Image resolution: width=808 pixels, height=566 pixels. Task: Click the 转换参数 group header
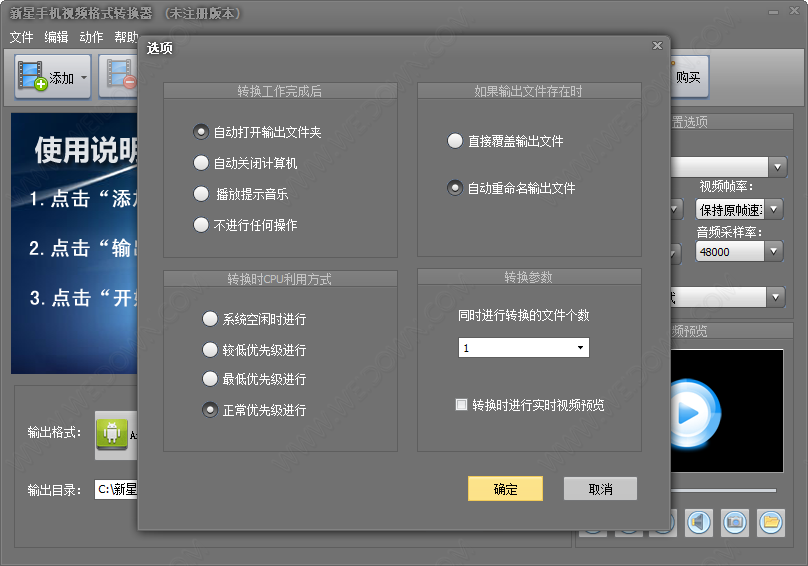pyautogui.click(x=529, y=277)
